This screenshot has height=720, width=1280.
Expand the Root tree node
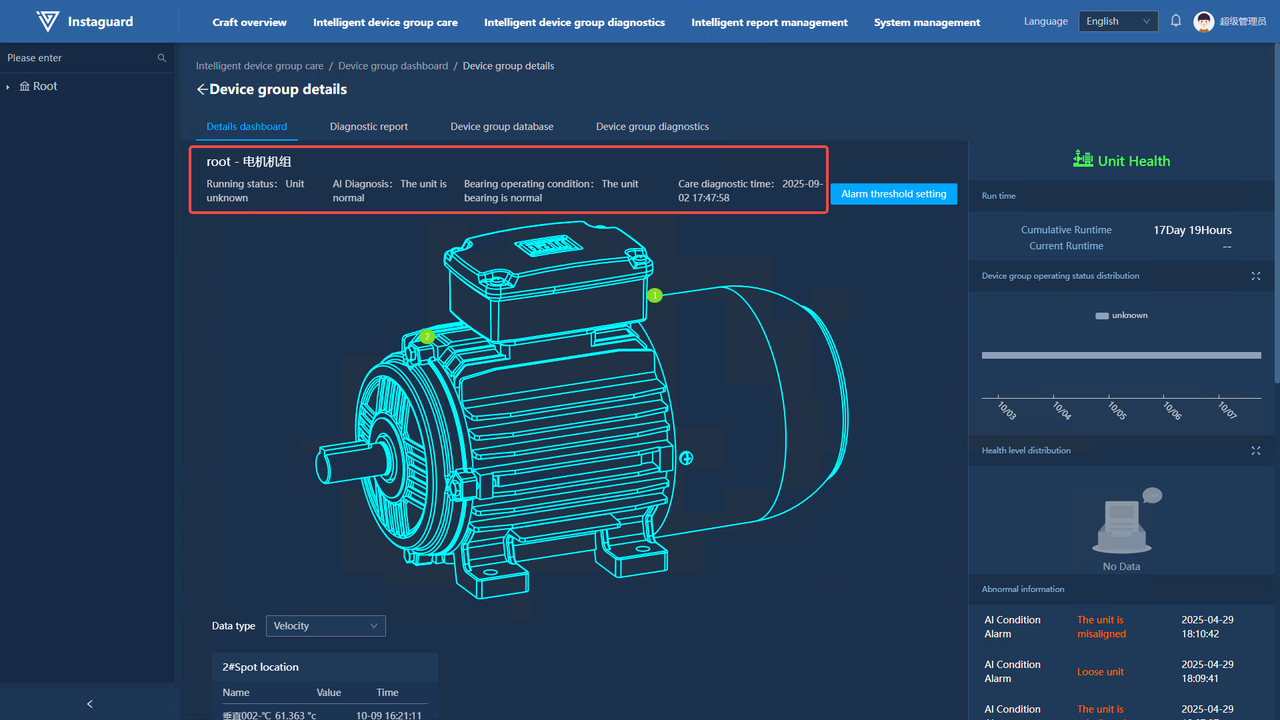pyautogui.click(x=9, y=87)
